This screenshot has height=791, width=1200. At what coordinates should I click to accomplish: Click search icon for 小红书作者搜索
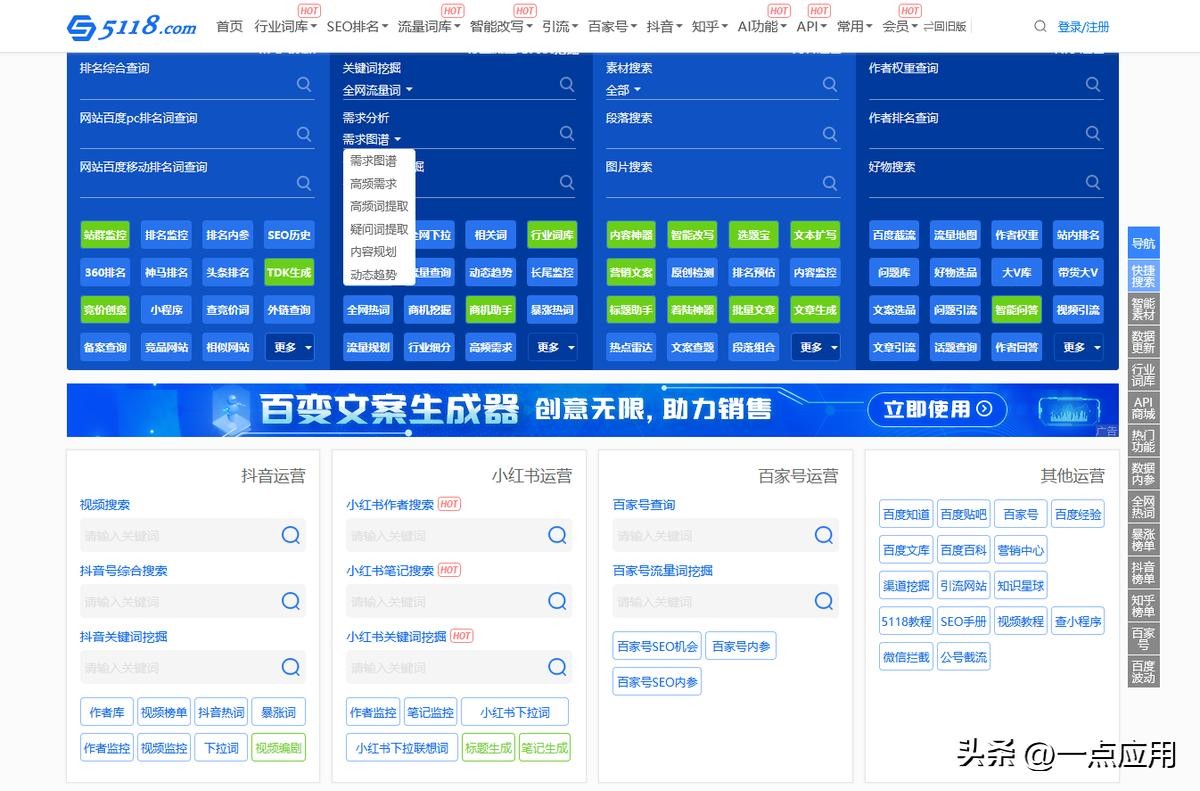click(x=557, y=535)
